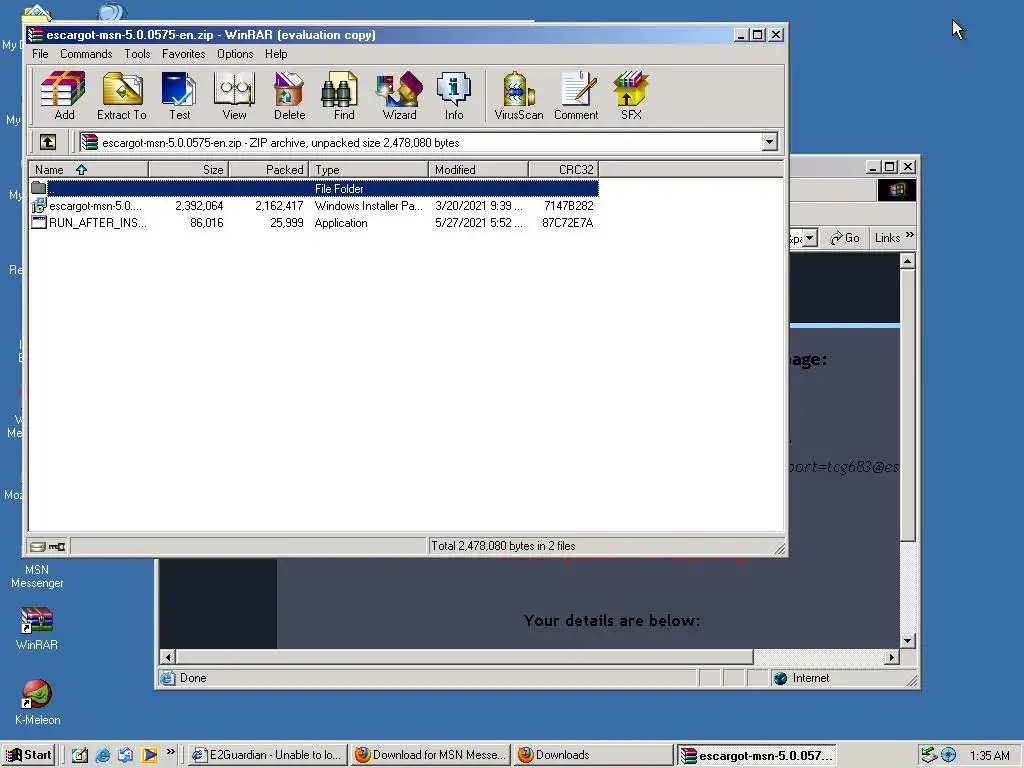Click the Delete toolbar icon
Screen dimensions: 1024x768
click(x=289, y=96)
